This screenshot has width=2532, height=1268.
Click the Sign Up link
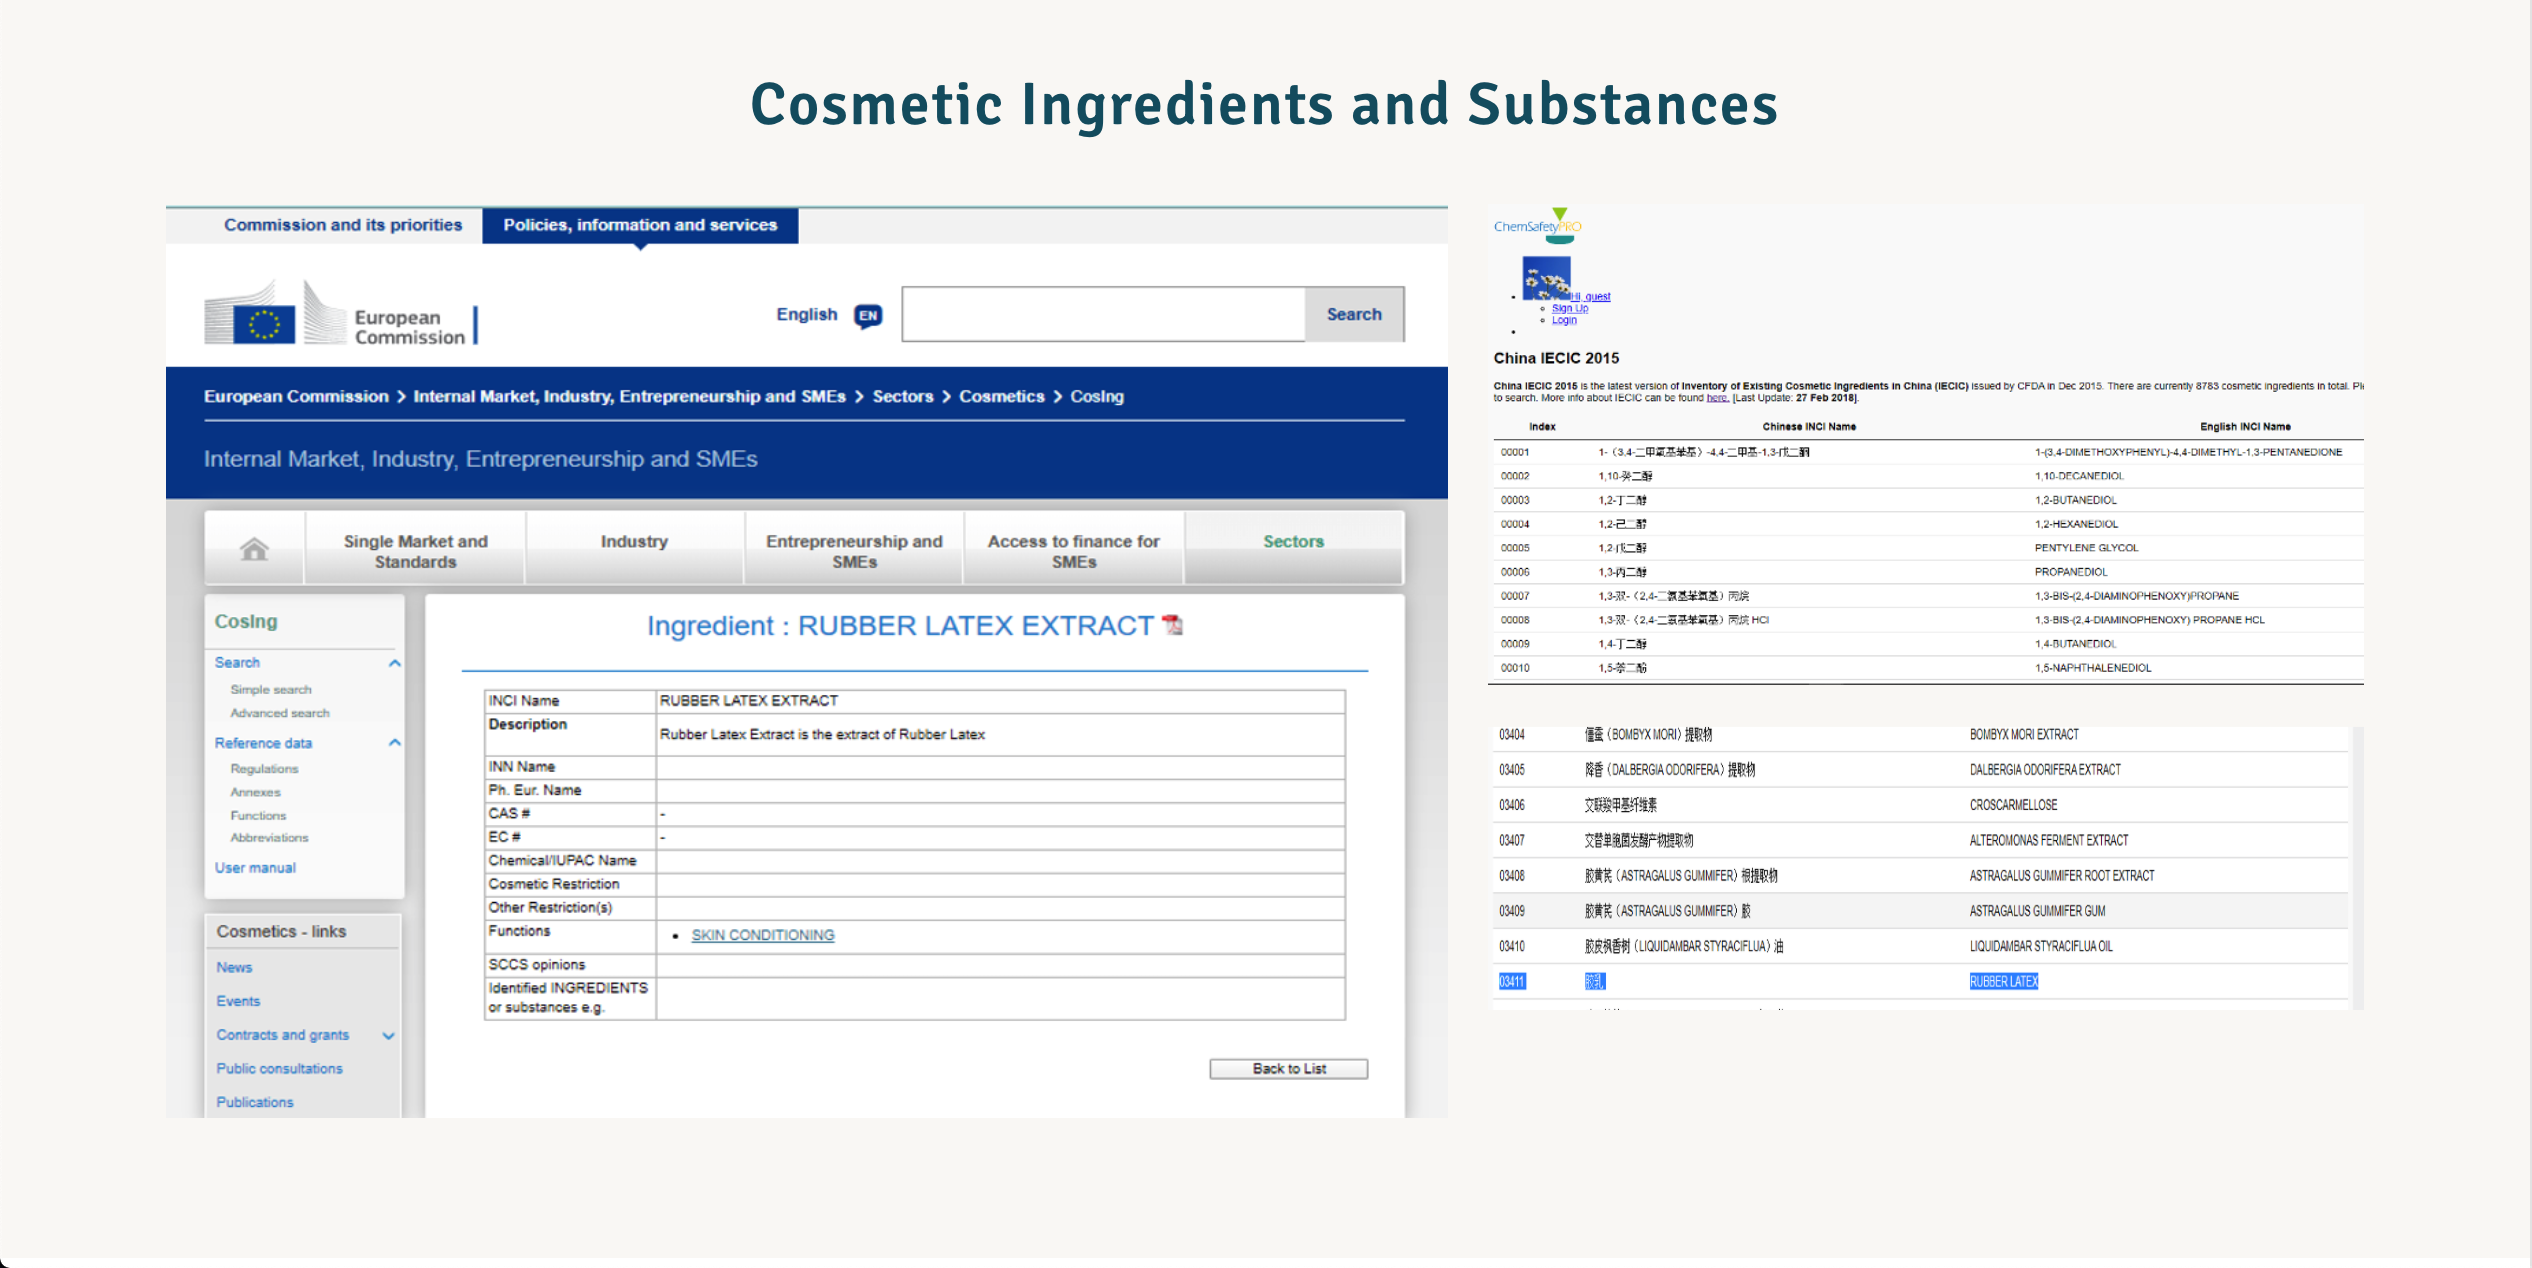[x=1569, y=308]
